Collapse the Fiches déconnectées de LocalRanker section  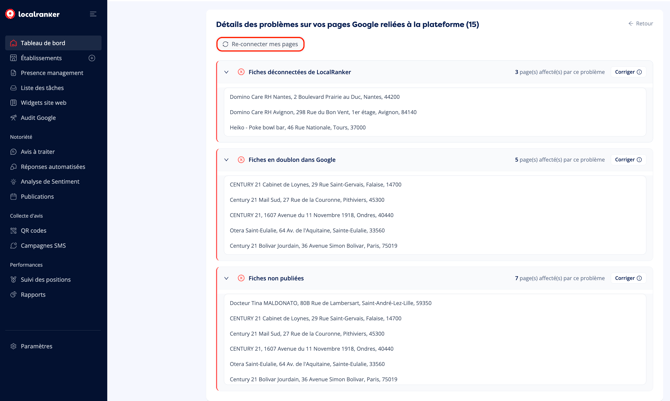pos(226,72)
